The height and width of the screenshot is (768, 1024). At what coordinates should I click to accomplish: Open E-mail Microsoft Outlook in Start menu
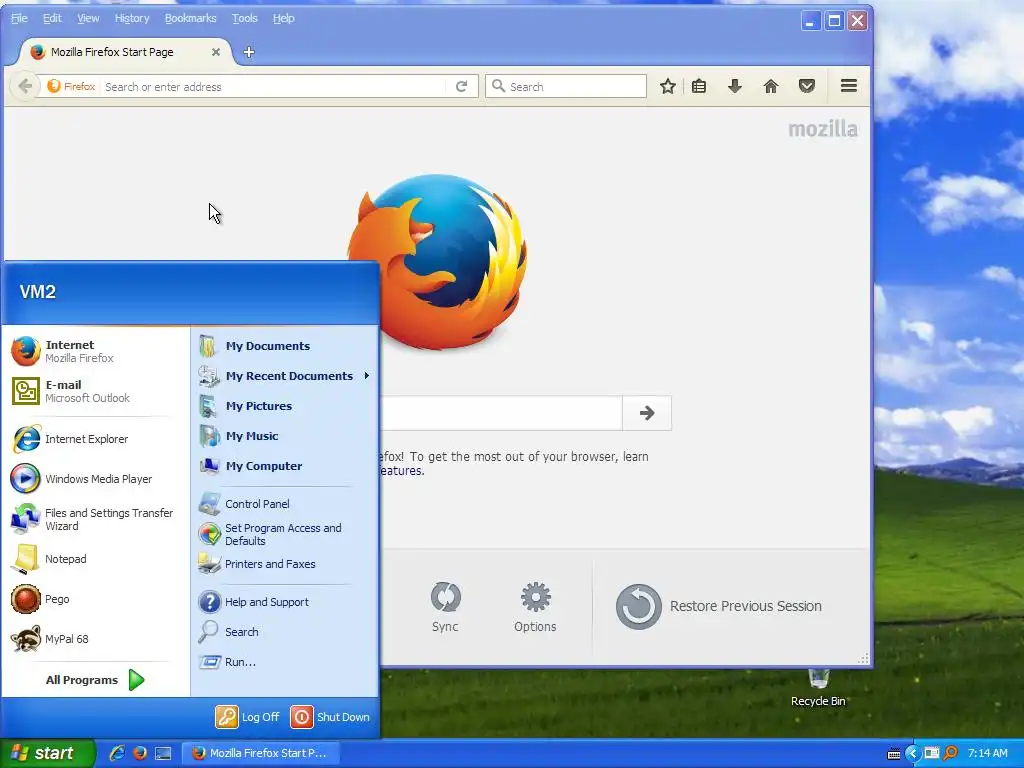(x=96, y=391)
